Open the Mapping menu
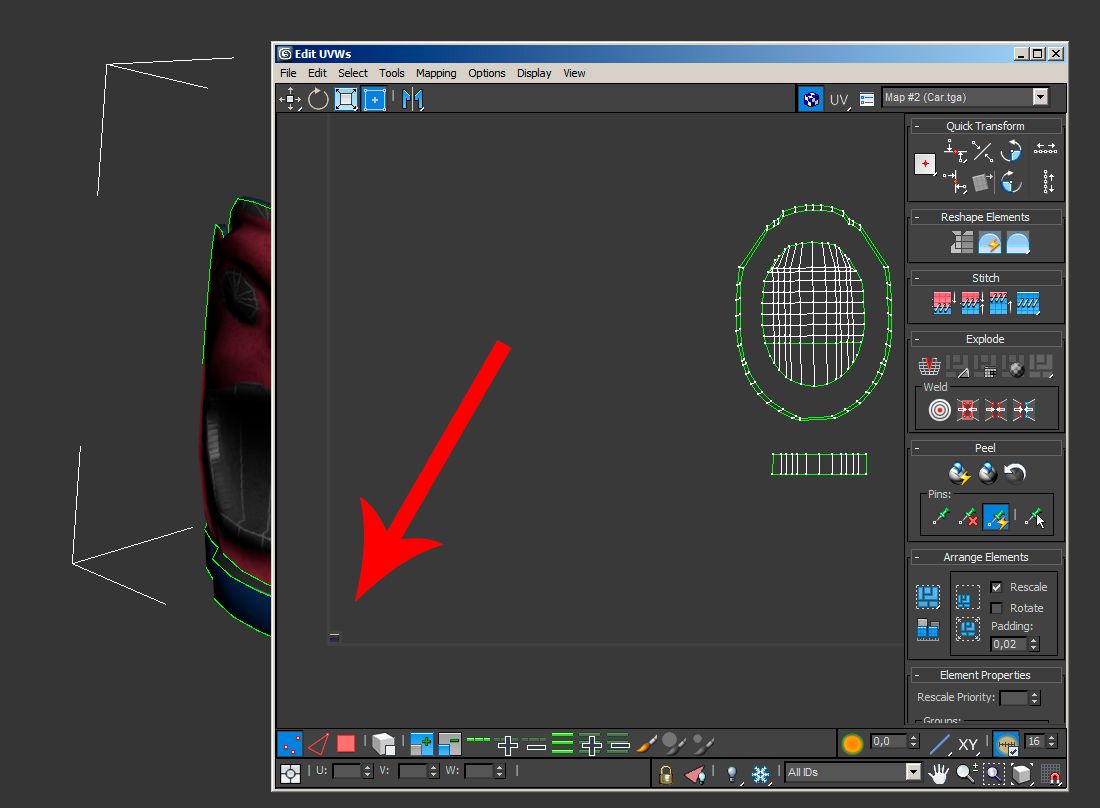 [436, 73]
